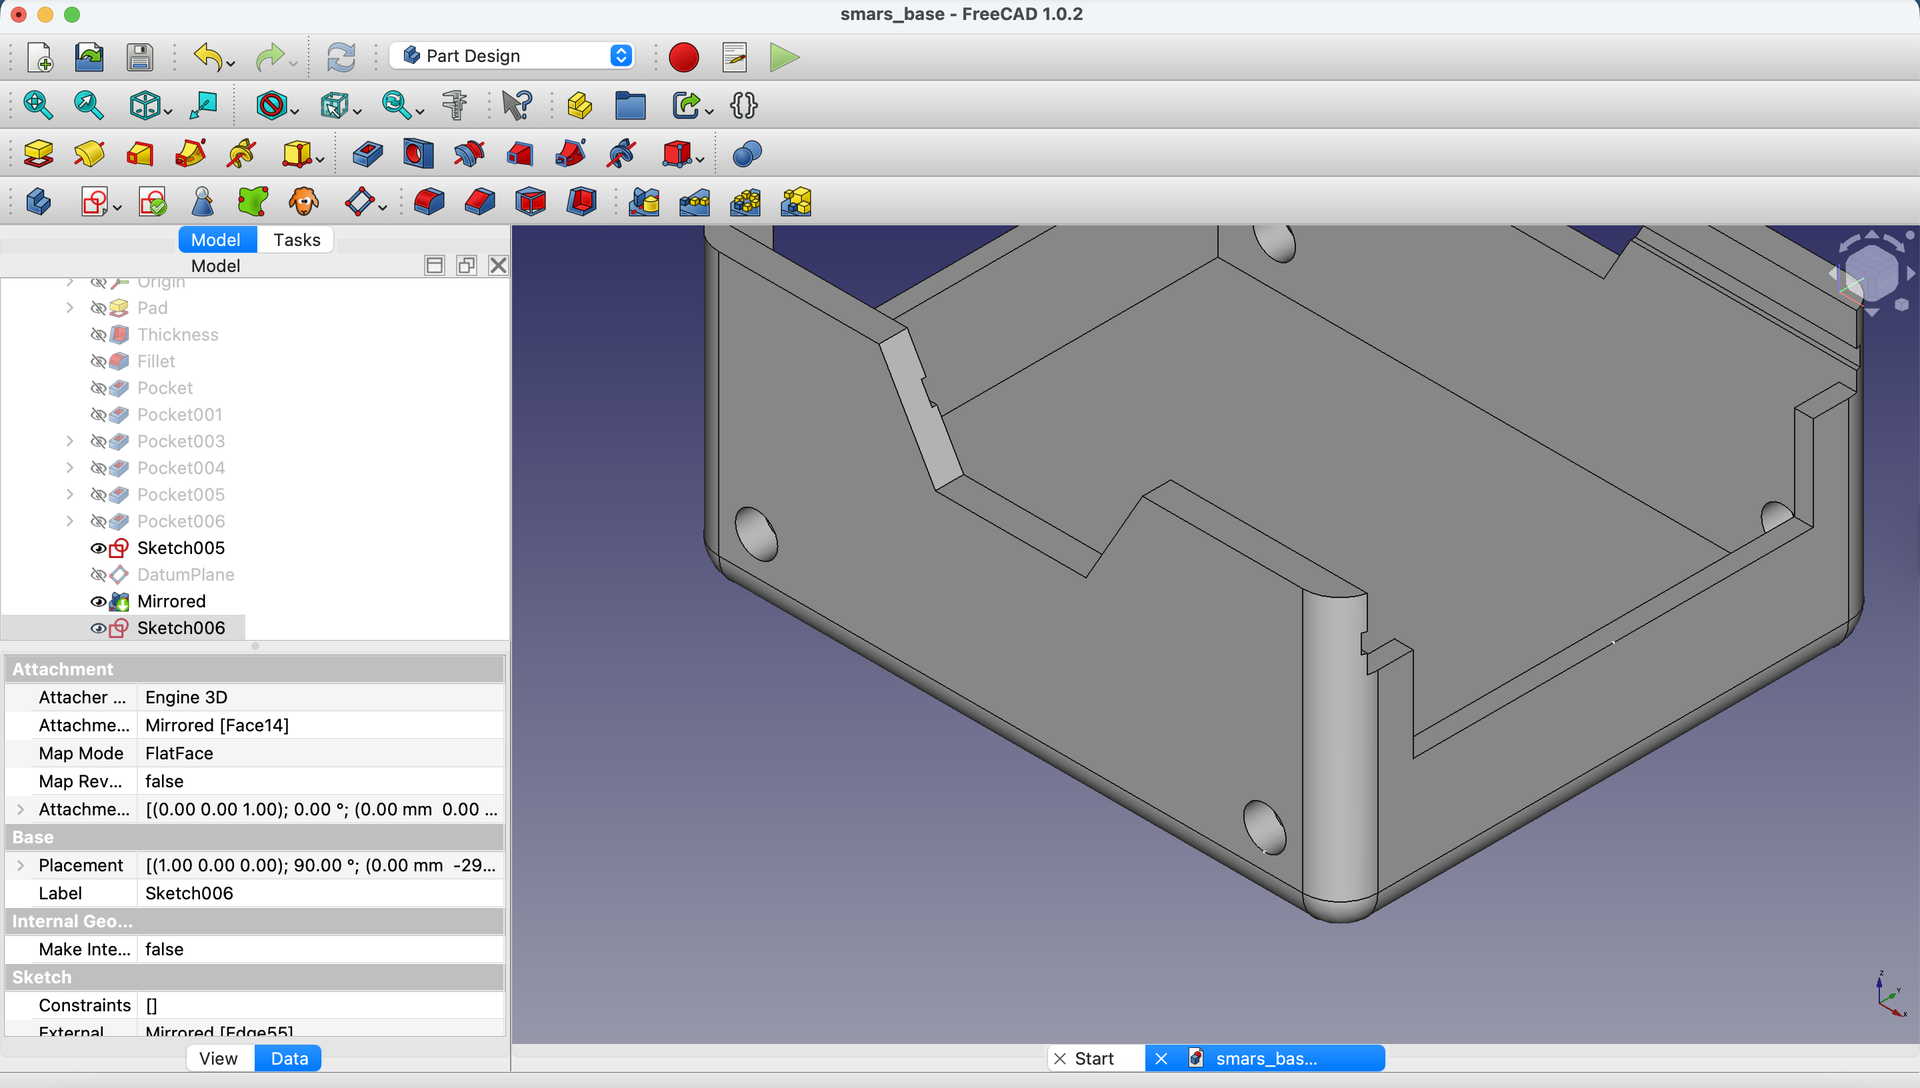Open the Undo history dropdown arrow
Viewport: 1920px width, 1088px height.
(231, 63)
